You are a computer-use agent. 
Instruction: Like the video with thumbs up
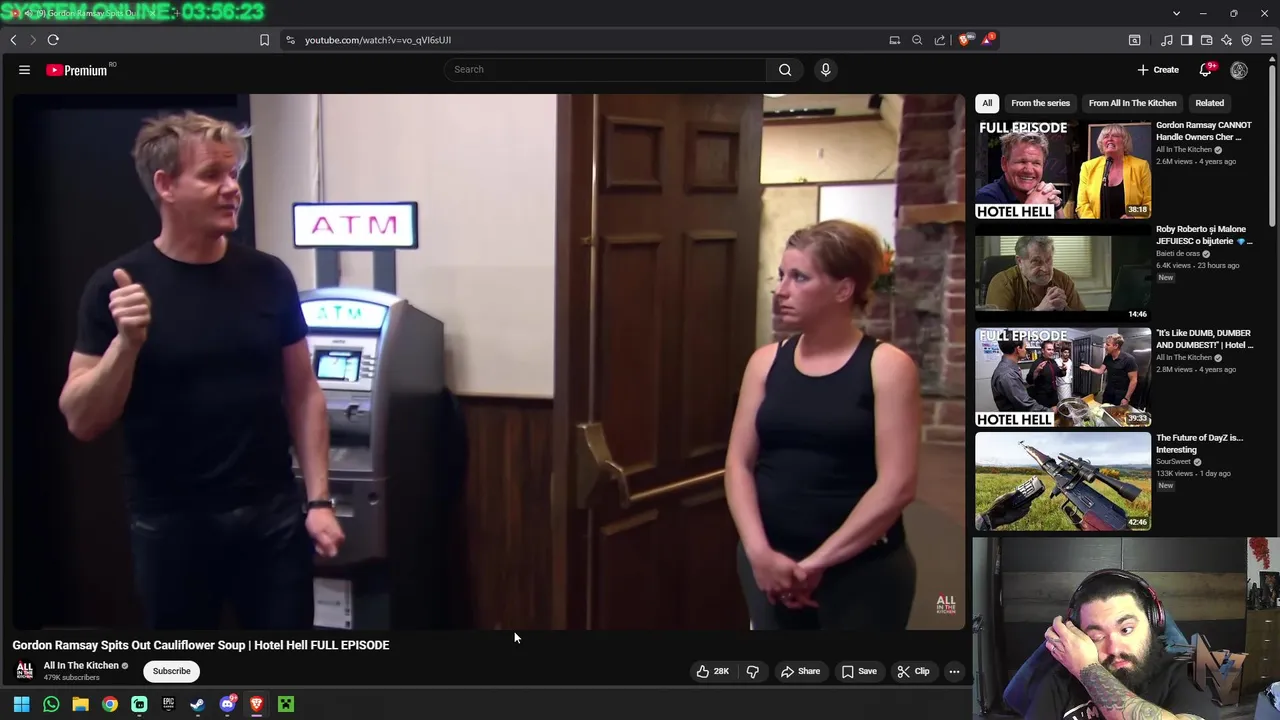[712, 671]
